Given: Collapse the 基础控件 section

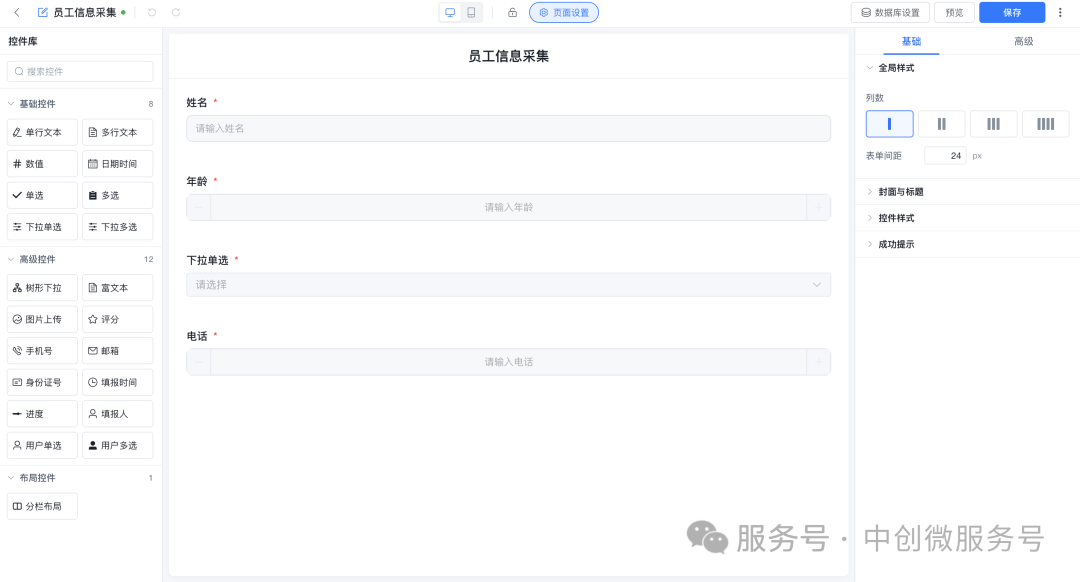Looking at the screenshot, I should [x=11, y=104].
